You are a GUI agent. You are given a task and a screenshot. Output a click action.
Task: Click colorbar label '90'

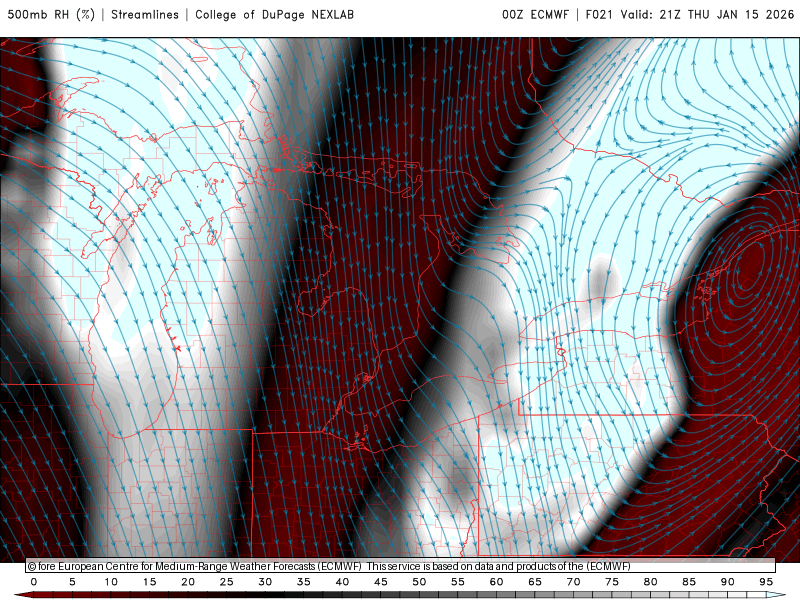727,582
